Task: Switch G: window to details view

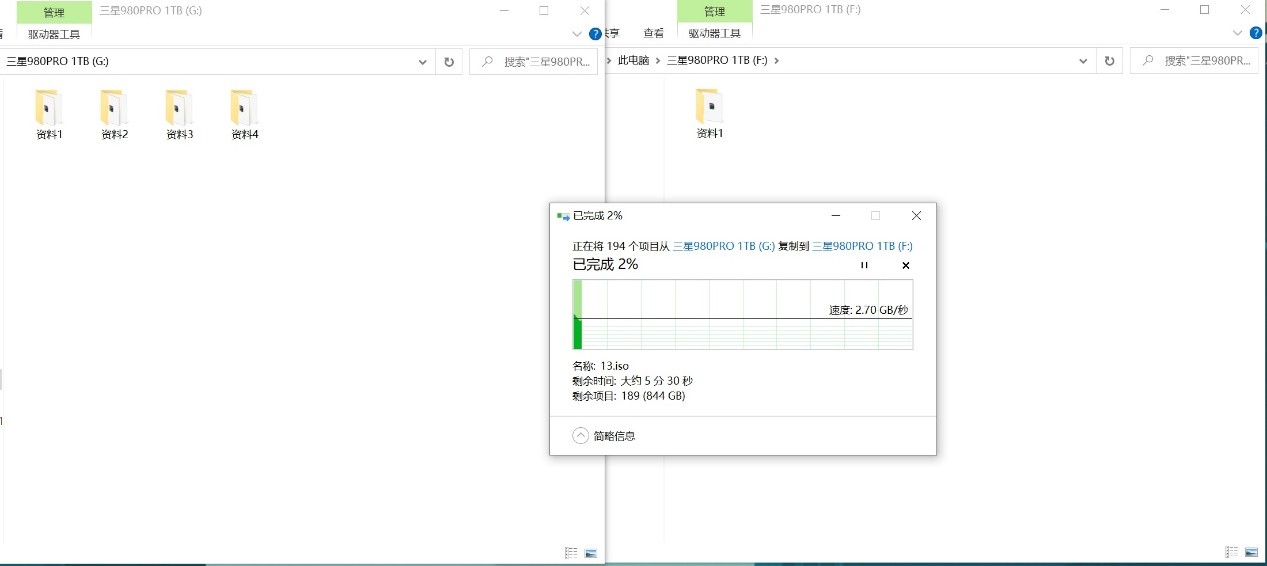Action: coord(571,552)
